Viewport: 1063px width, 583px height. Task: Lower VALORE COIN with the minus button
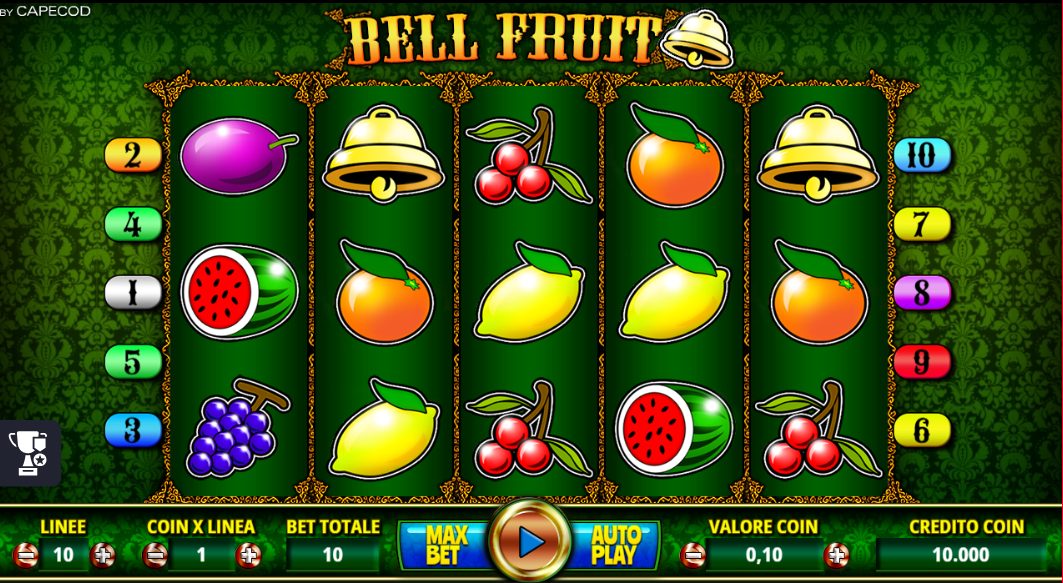(693, 556)
